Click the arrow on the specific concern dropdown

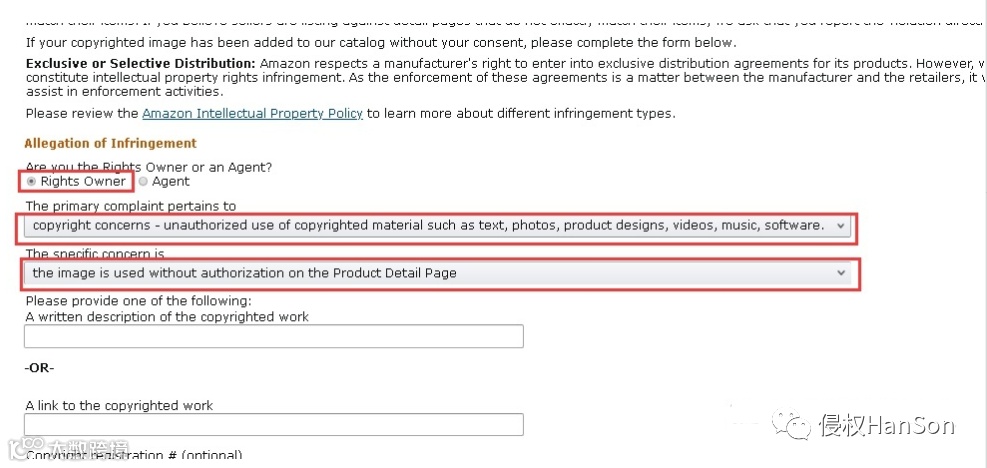click(840, 273)
